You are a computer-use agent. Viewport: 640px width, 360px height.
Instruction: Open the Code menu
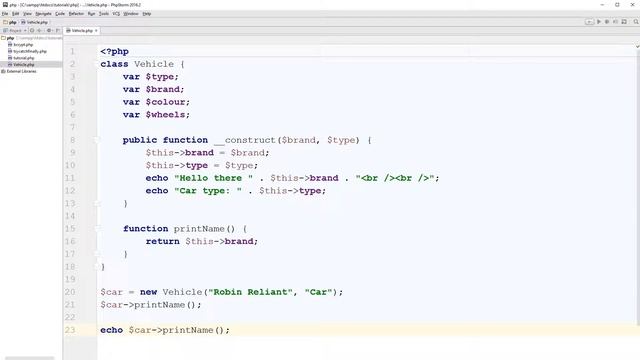pos(60,13)
